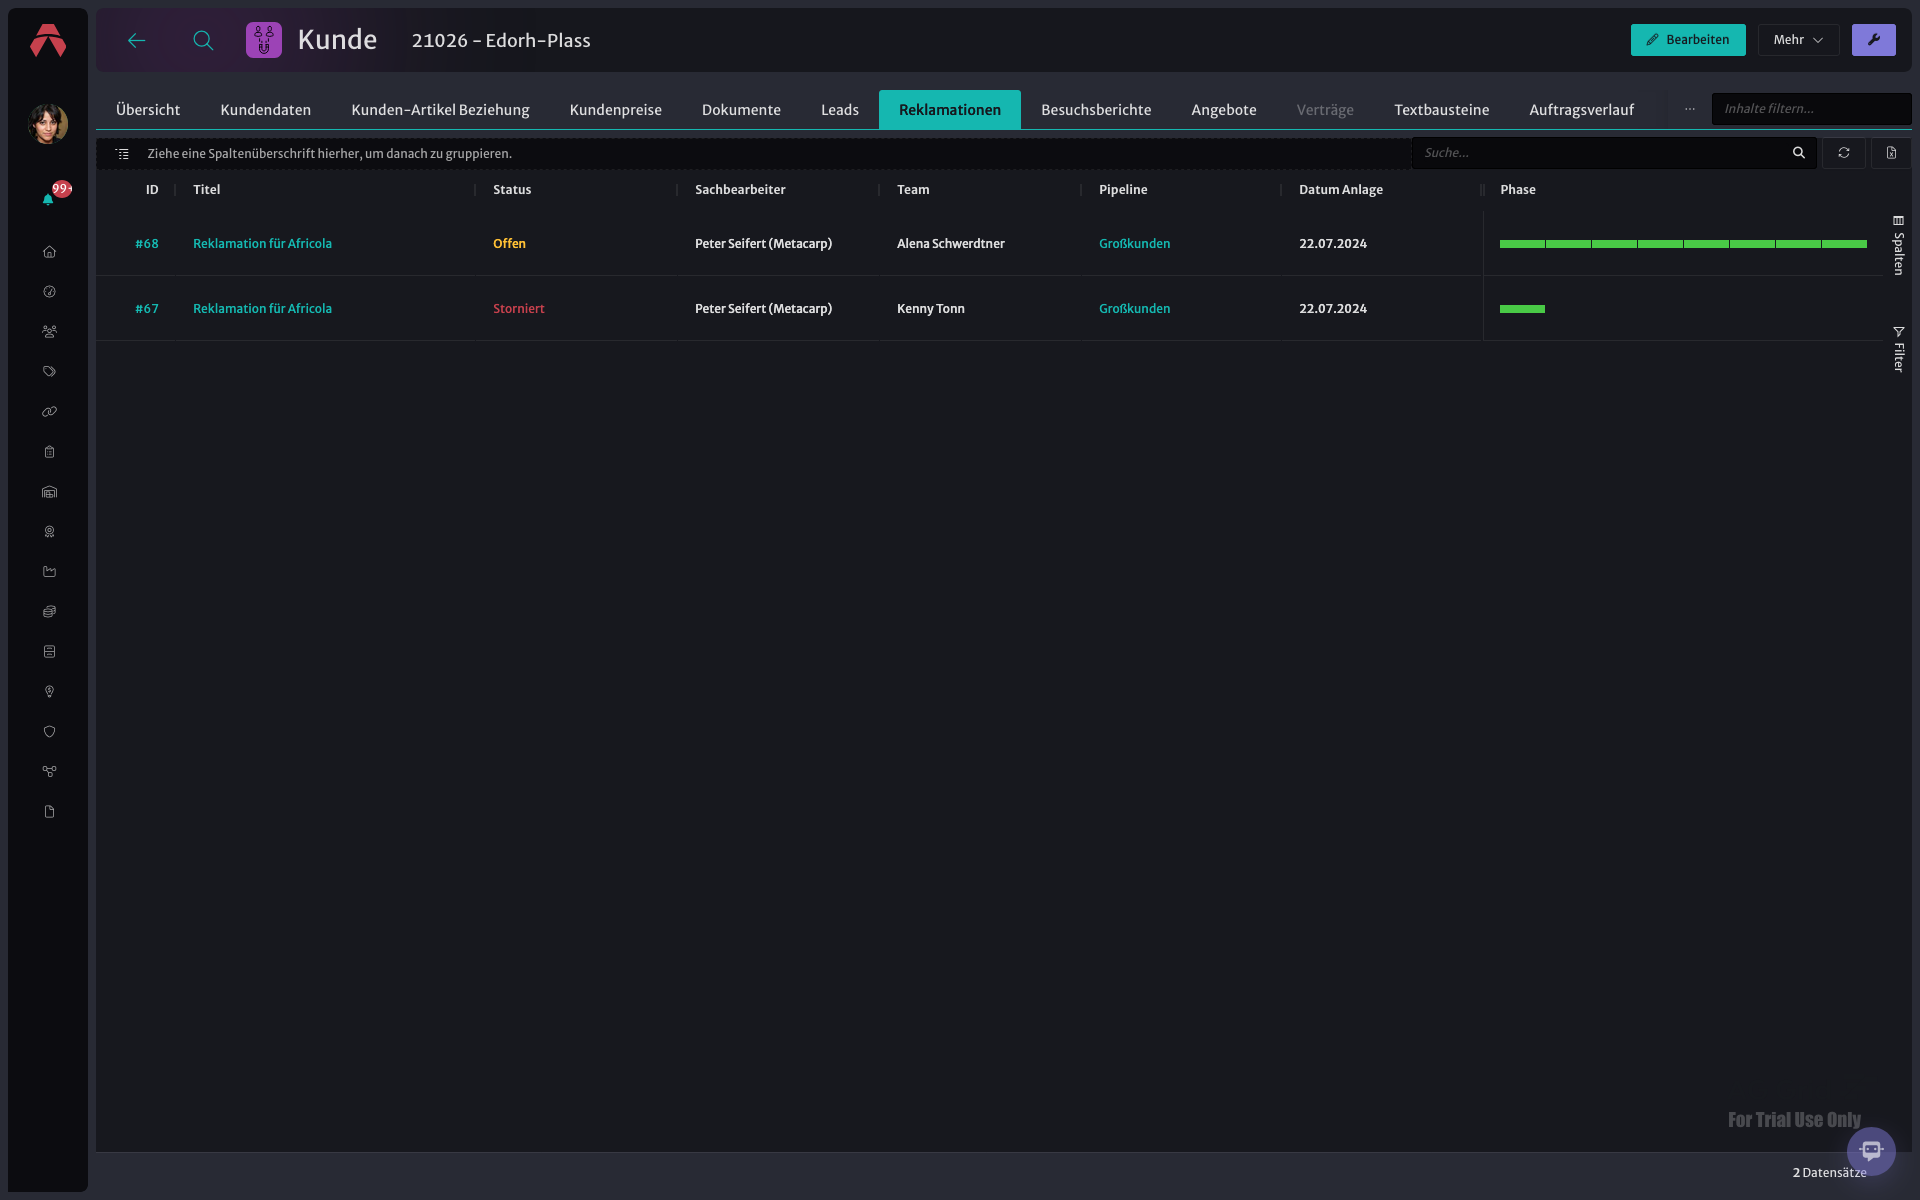
Task: Open the Dokumente tab
Action: (741, 110)
